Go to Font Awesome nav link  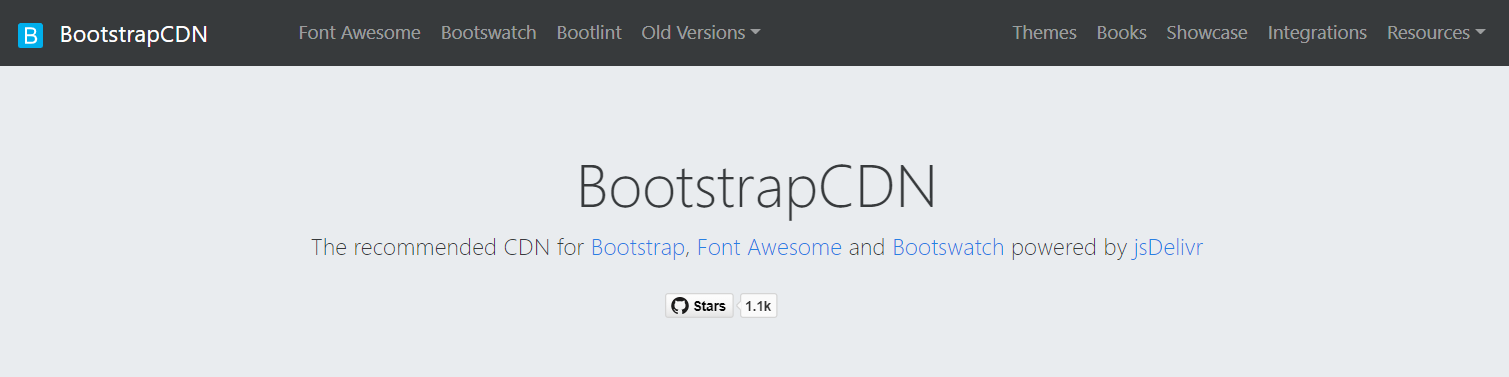[x=360, y=33]
